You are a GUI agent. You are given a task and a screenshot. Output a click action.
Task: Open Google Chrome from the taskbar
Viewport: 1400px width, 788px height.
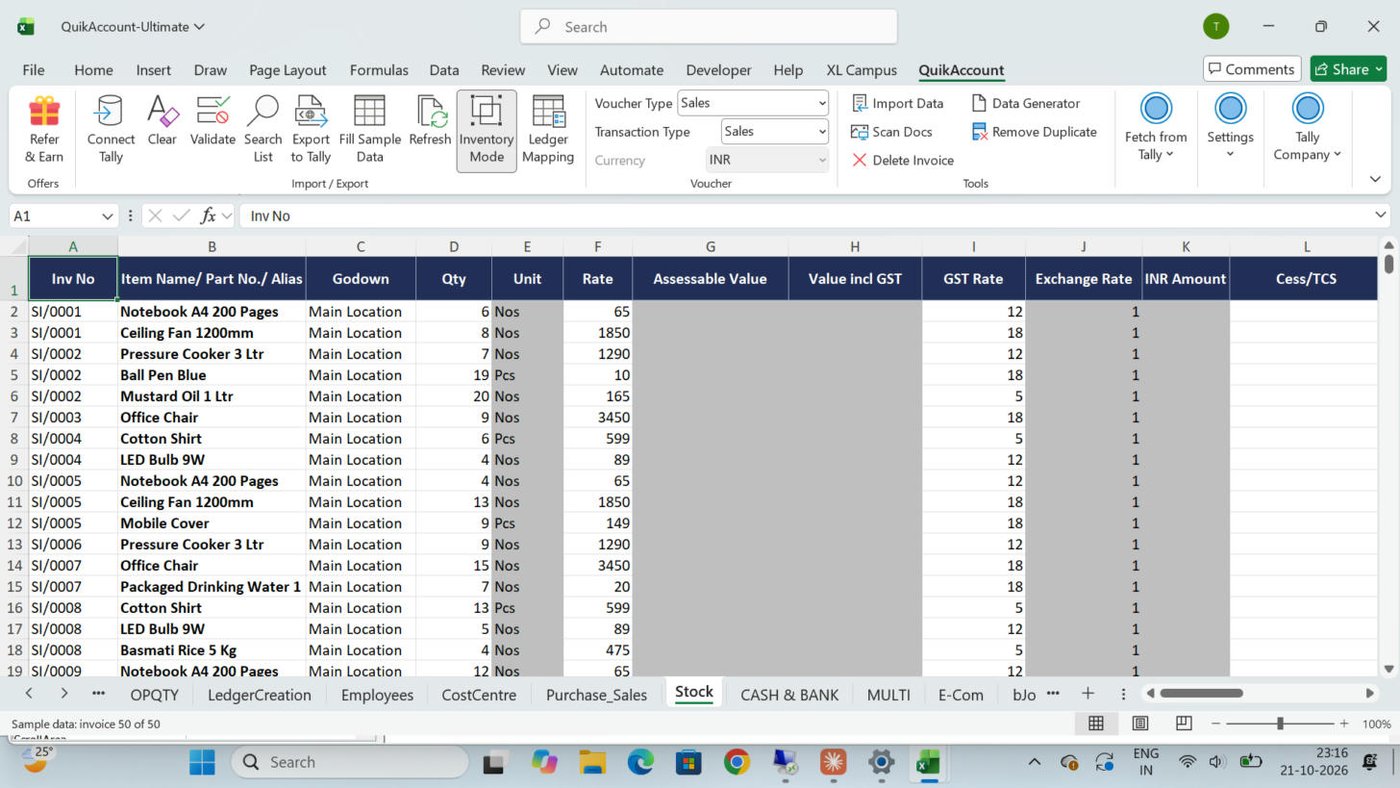(737, 762)
